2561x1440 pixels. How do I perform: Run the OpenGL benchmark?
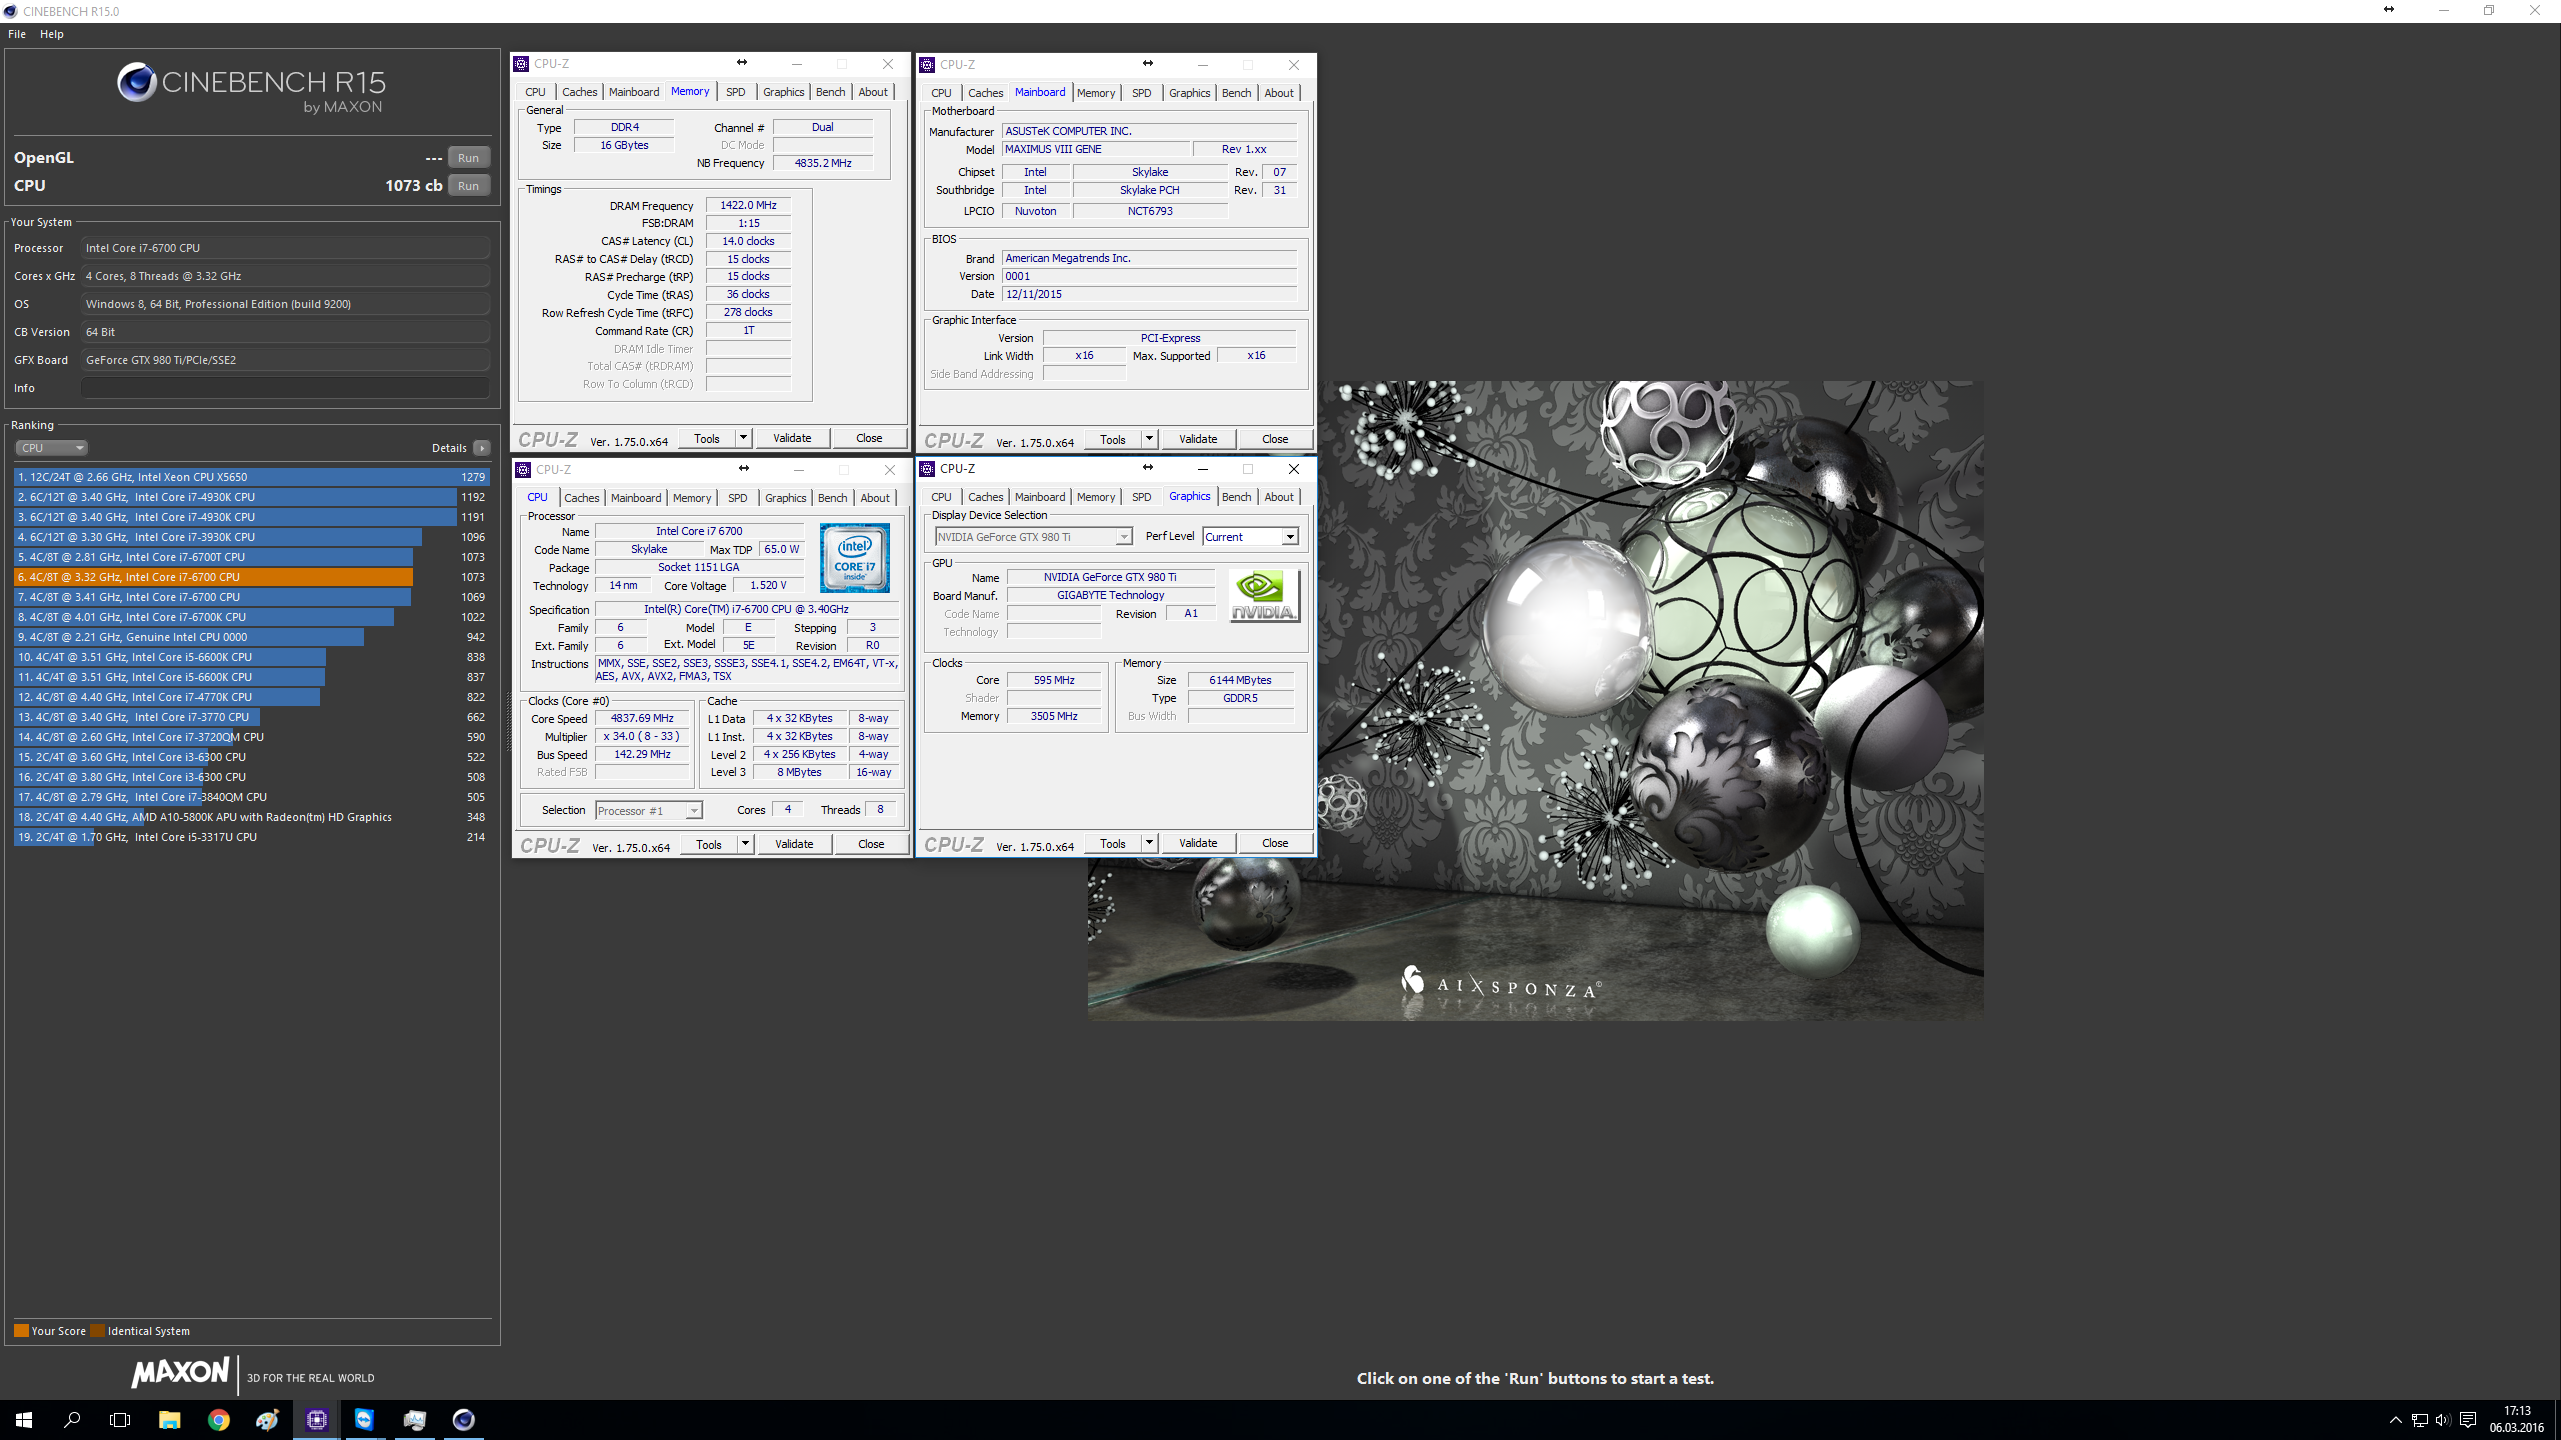tap(468, 158)
